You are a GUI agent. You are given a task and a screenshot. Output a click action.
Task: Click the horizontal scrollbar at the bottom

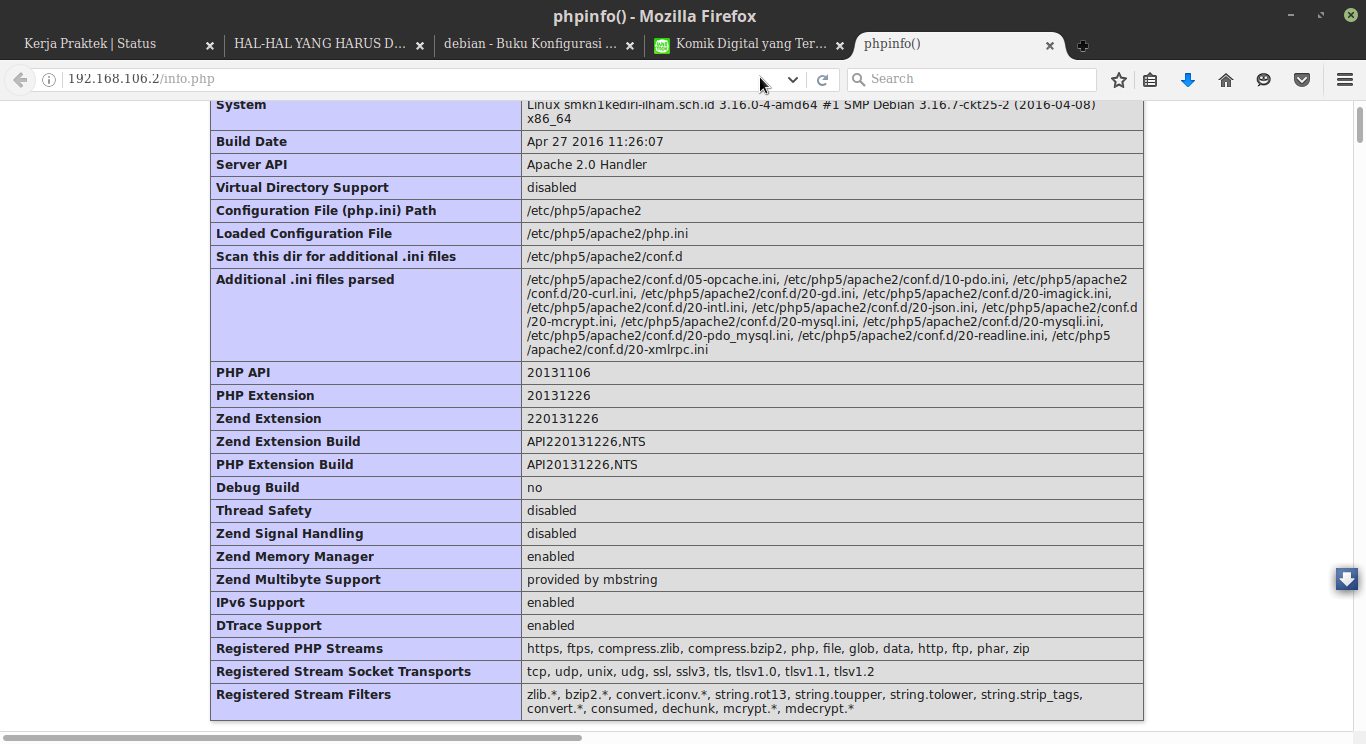pos(293,738)
